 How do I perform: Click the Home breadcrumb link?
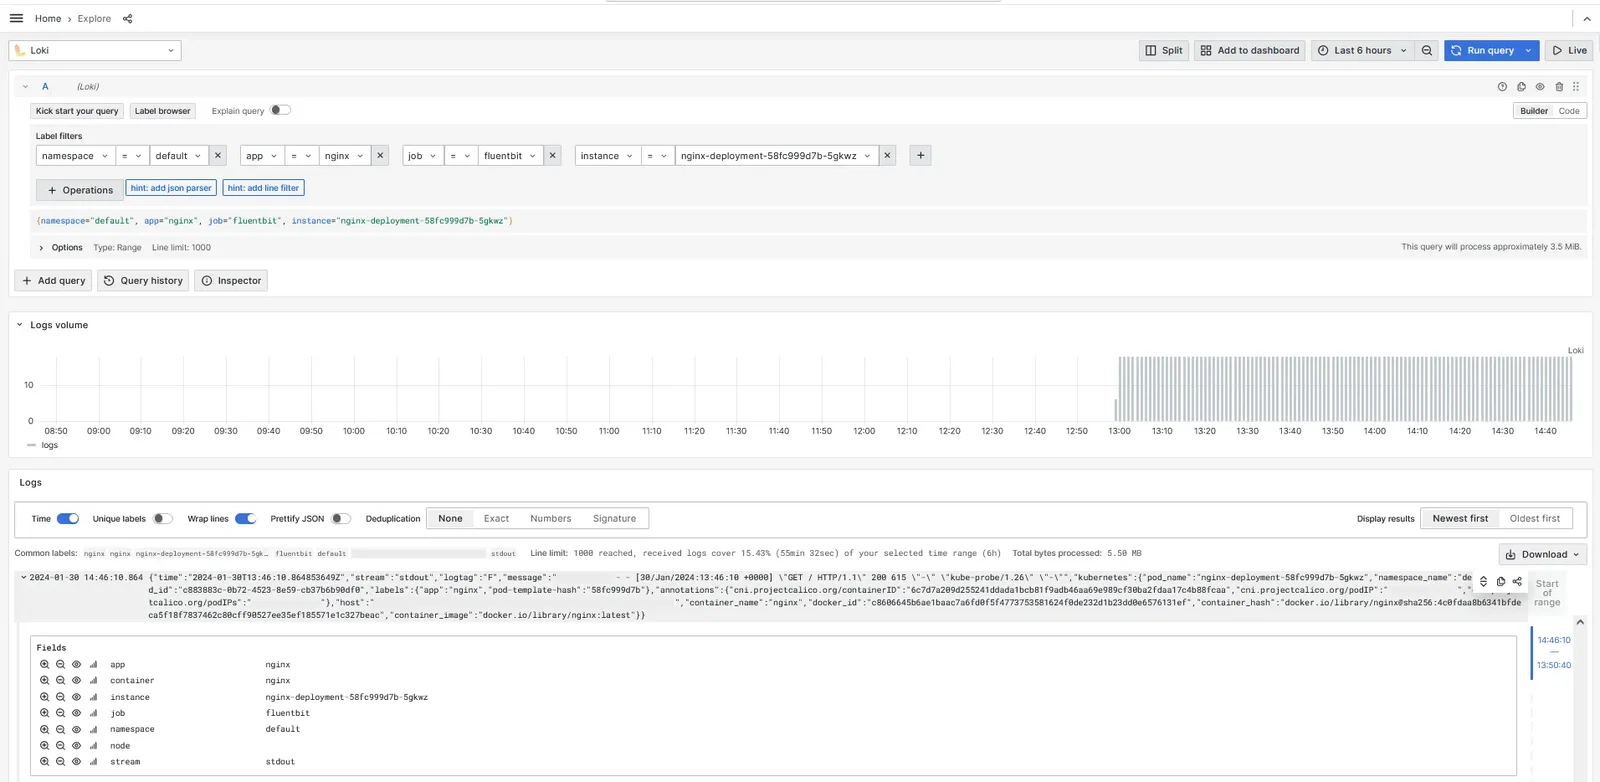(x=48, y=19)
